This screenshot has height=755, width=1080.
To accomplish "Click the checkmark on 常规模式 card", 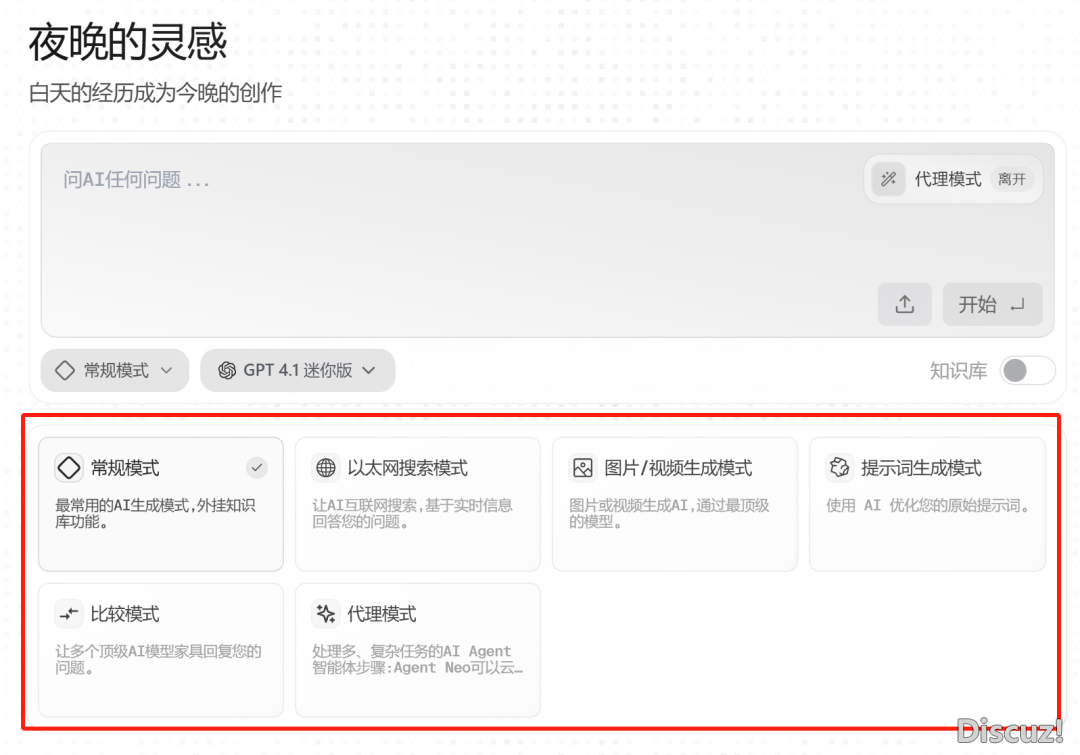I will point(257,468).
